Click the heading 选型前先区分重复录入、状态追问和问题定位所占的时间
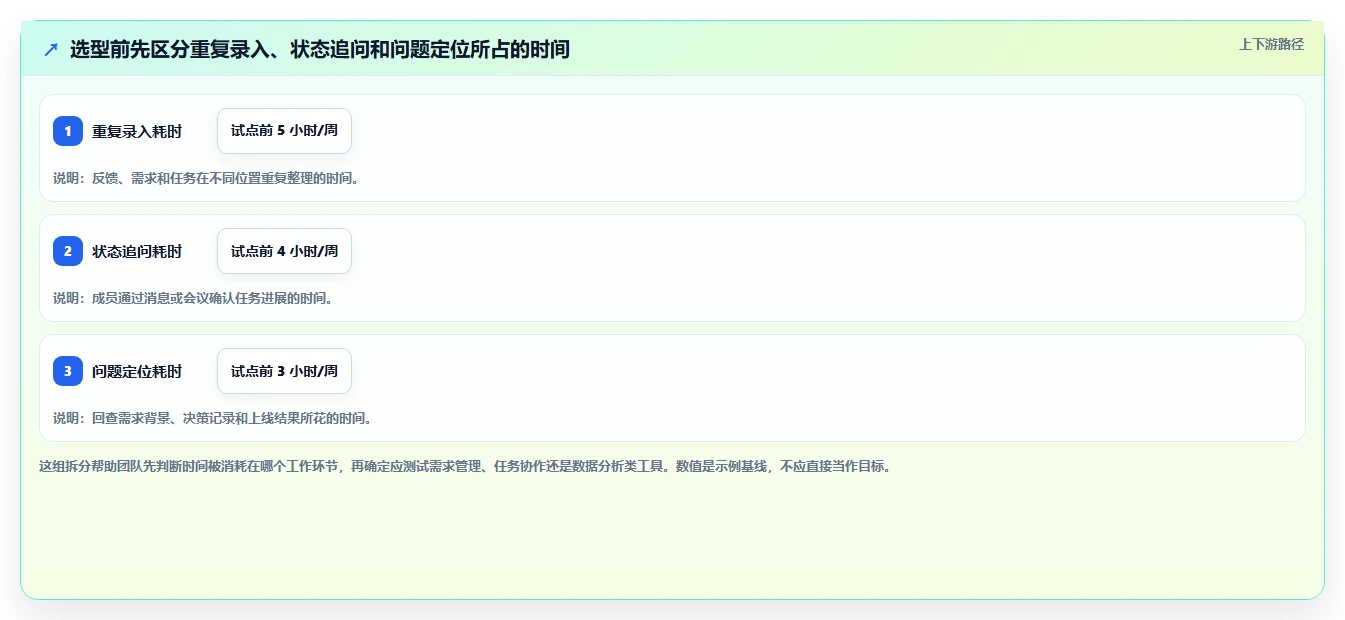This screenshot has height=620, width=1345. (x=320, y=49)
